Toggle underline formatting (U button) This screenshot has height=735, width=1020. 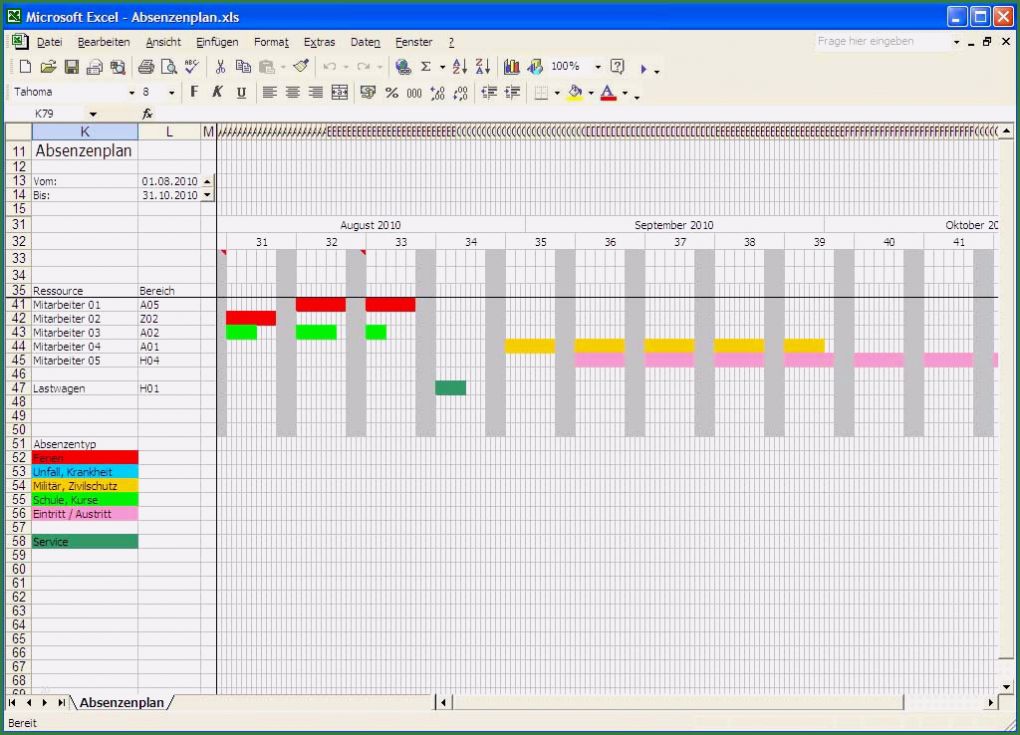[x=241, y=93]
